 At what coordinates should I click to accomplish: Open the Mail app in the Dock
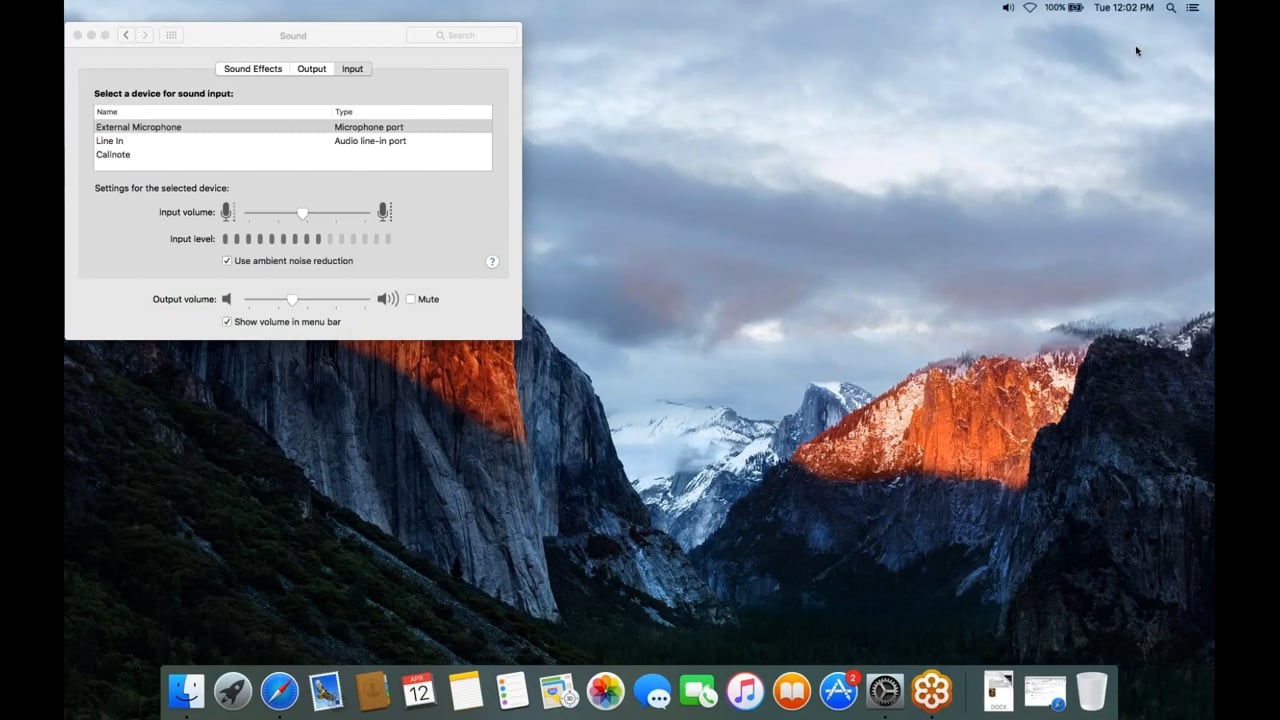click(326, 691)
